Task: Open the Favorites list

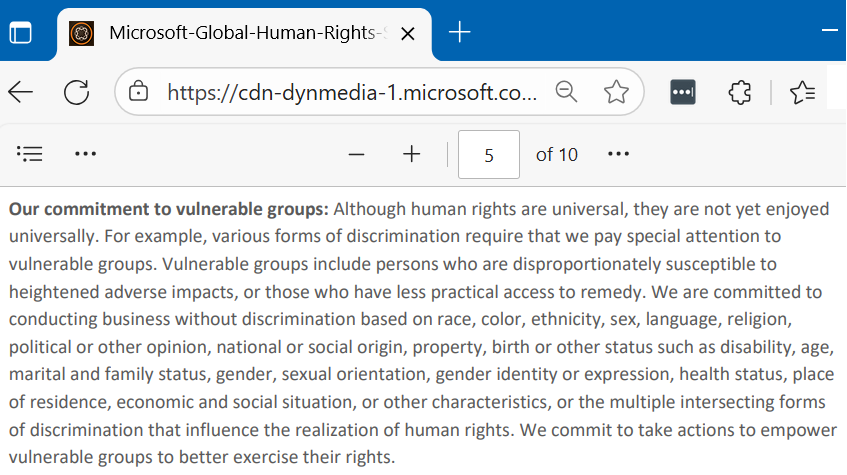Action: 802,92
